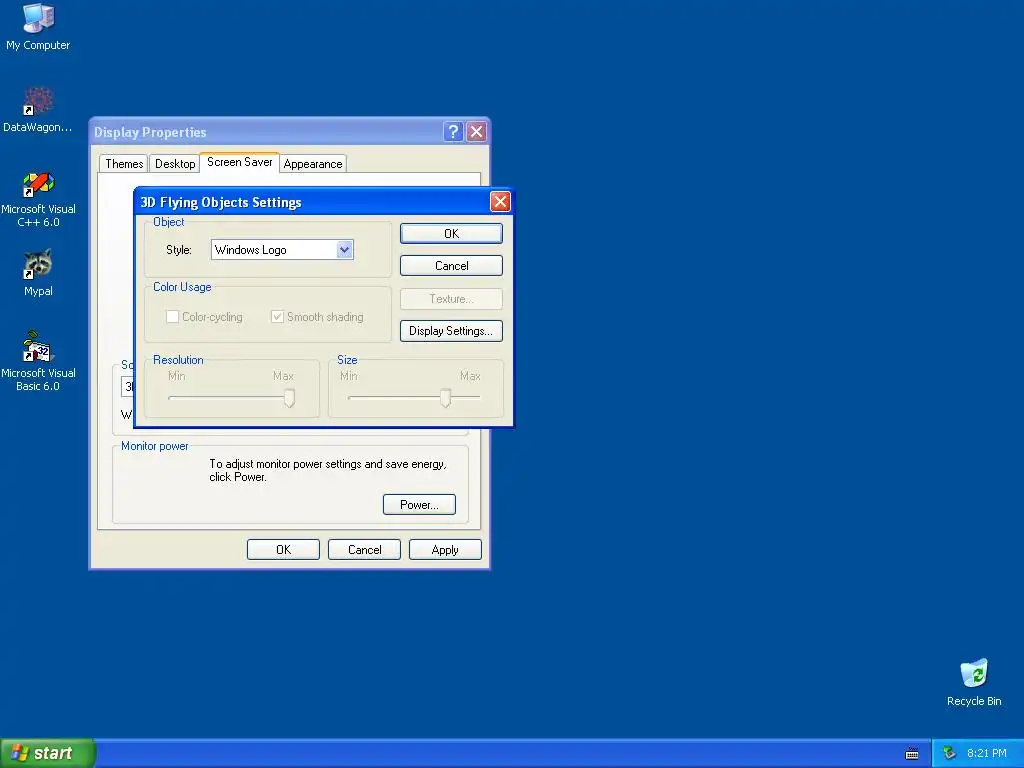The width and height of the screenshot is (1024, 768).
Task: Click the Resolution slider thumb
Action: (289, 398)
